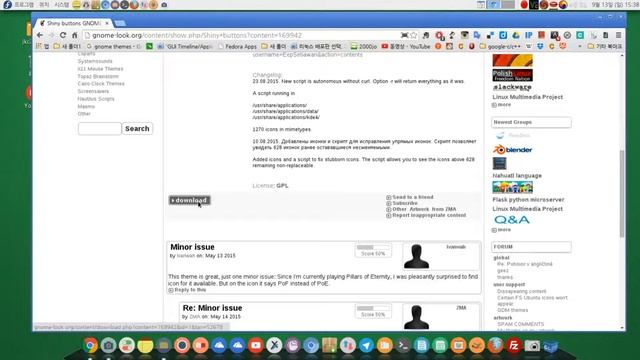The width and height of the screenshot is (640, 360).
Task: Open the Polish Linux group logo
Action: (512, 75)
